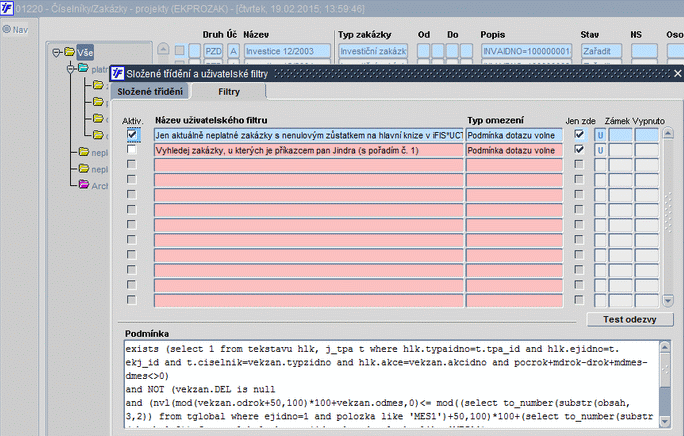Click the dialog's iF logo icon
The width and height of the screenshot is (684, 436).
tap(118, 73)
